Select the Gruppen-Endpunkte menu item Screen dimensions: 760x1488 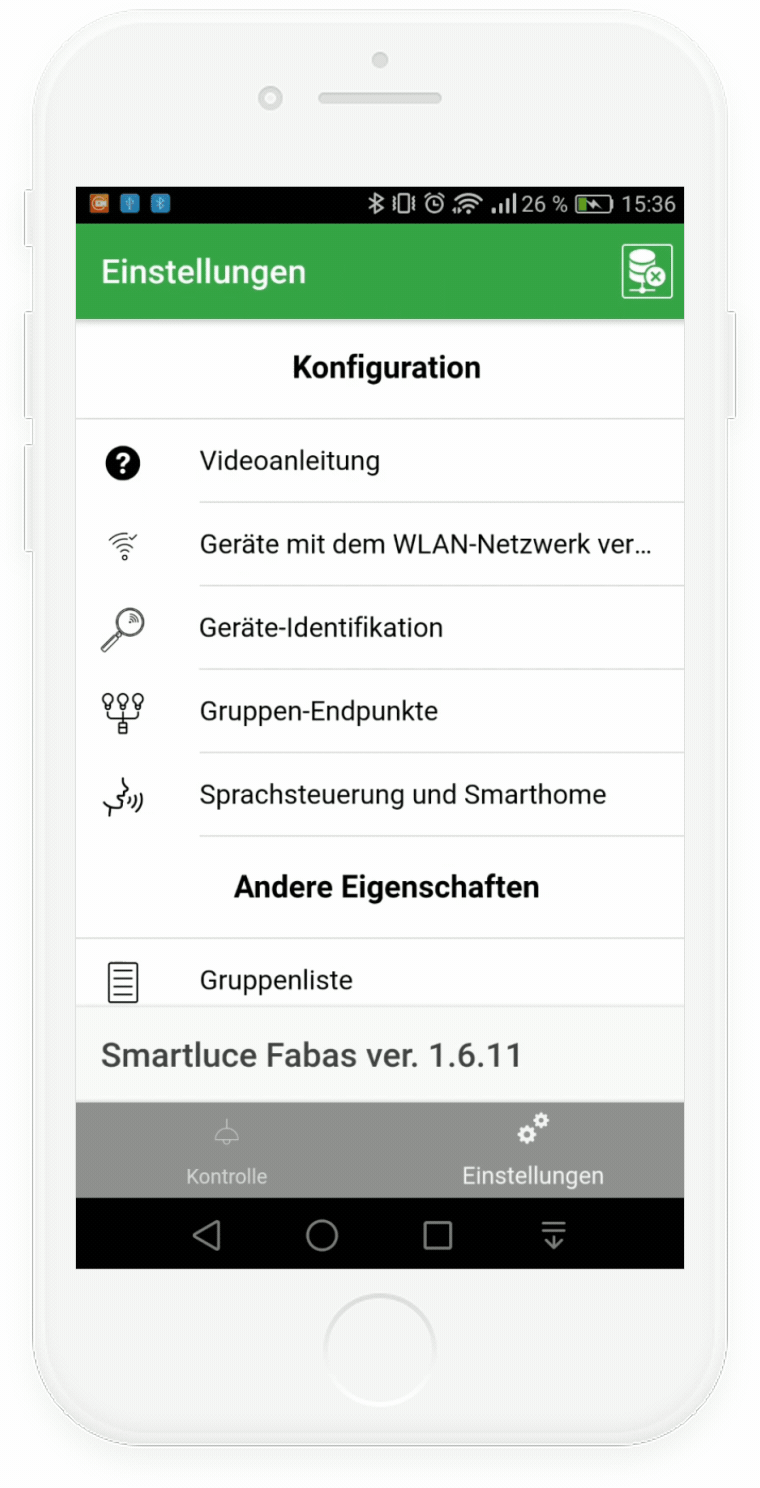[x=380, y=712]
